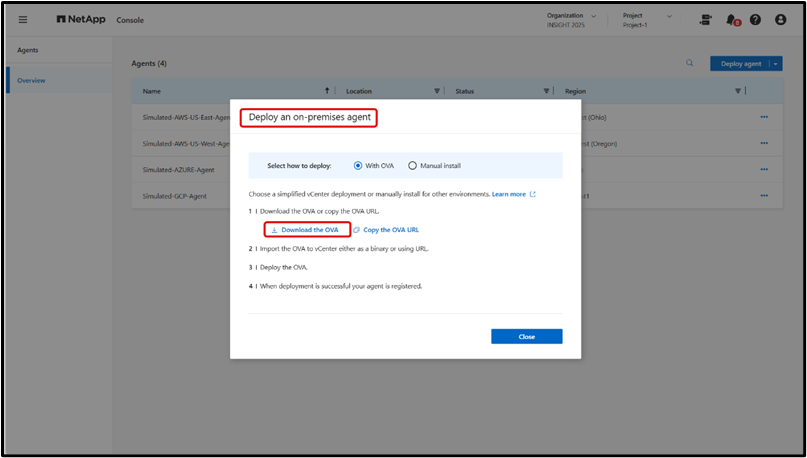Click Simulated-GCP-Agent name cell
807x458 pixels.
[174, 196]
